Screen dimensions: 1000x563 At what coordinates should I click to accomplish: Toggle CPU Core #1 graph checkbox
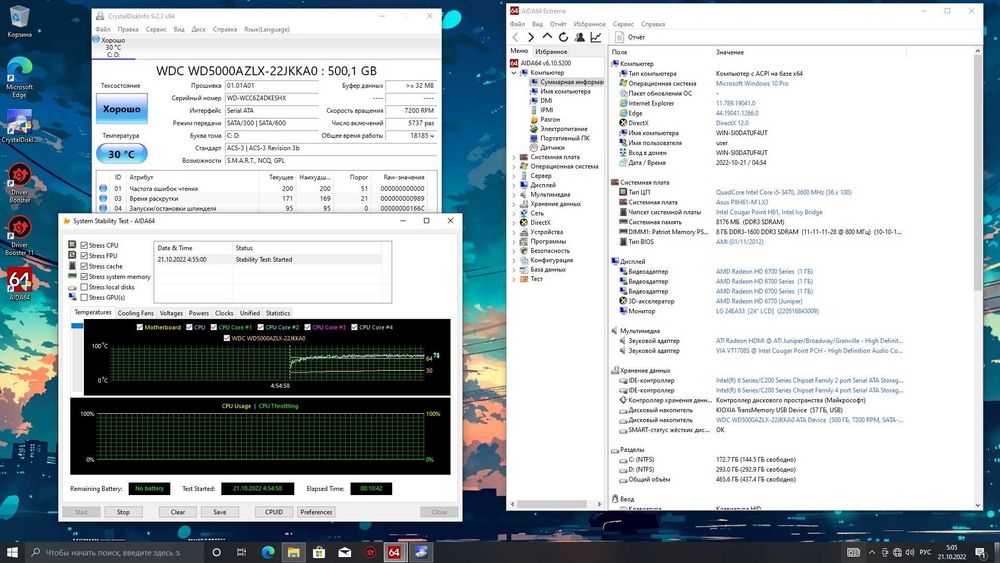point(214,327)
